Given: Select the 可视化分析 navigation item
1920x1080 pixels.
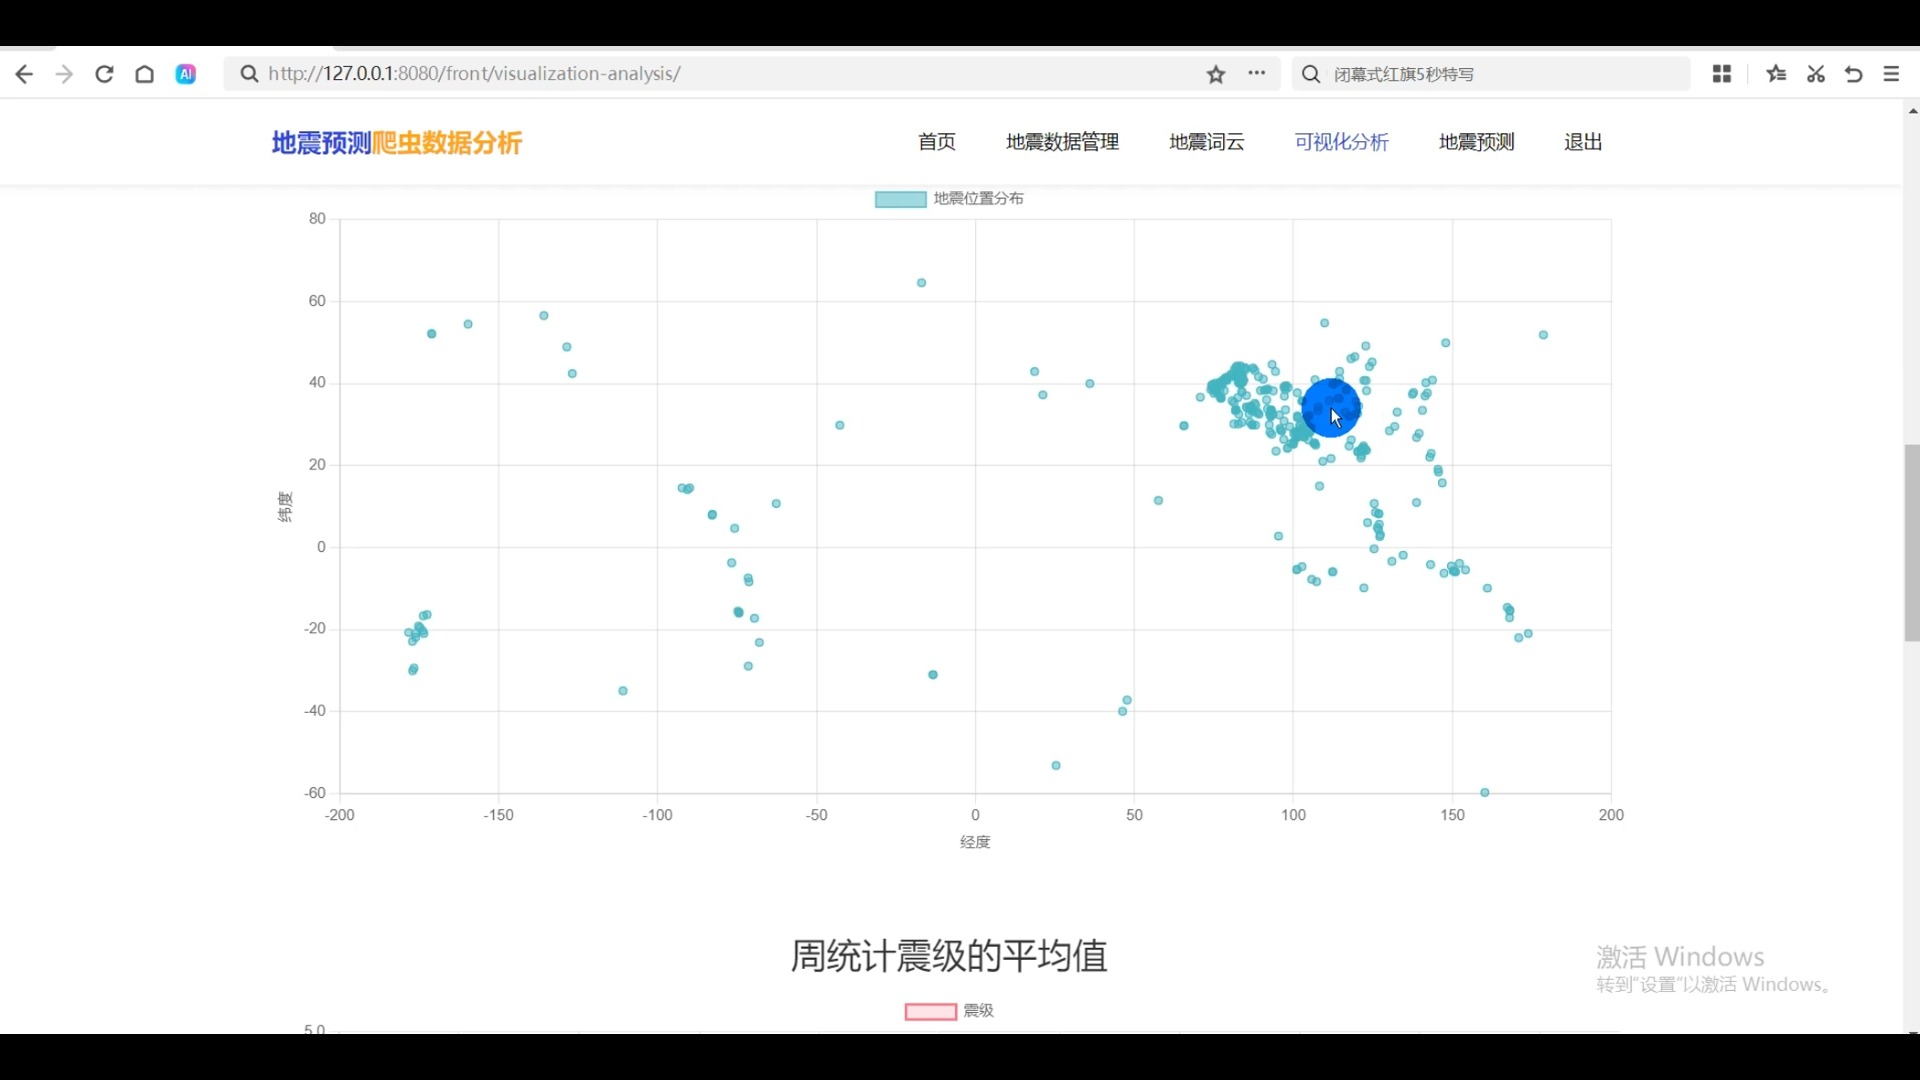Looking at the screenshot, I should 1341,142.
